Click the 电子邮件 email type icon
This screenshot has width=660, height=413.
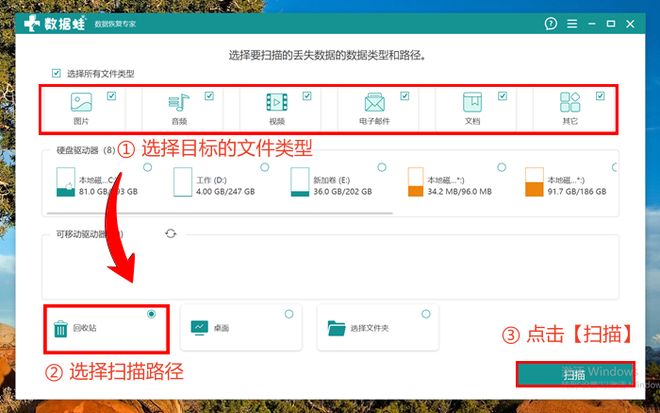click(375, 102)
